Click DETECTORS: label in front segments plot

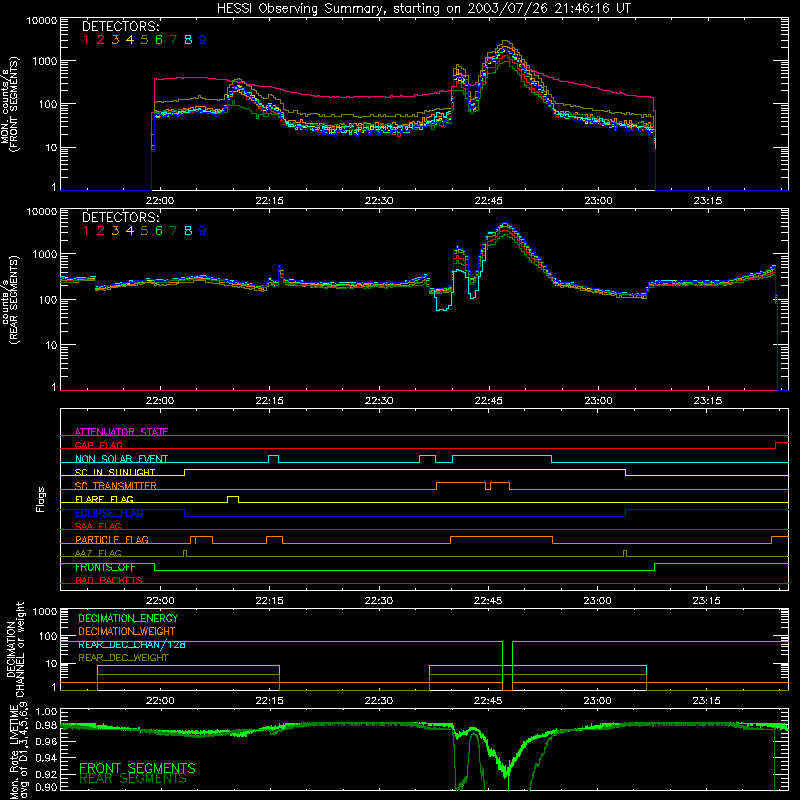(x=121, y=27)
